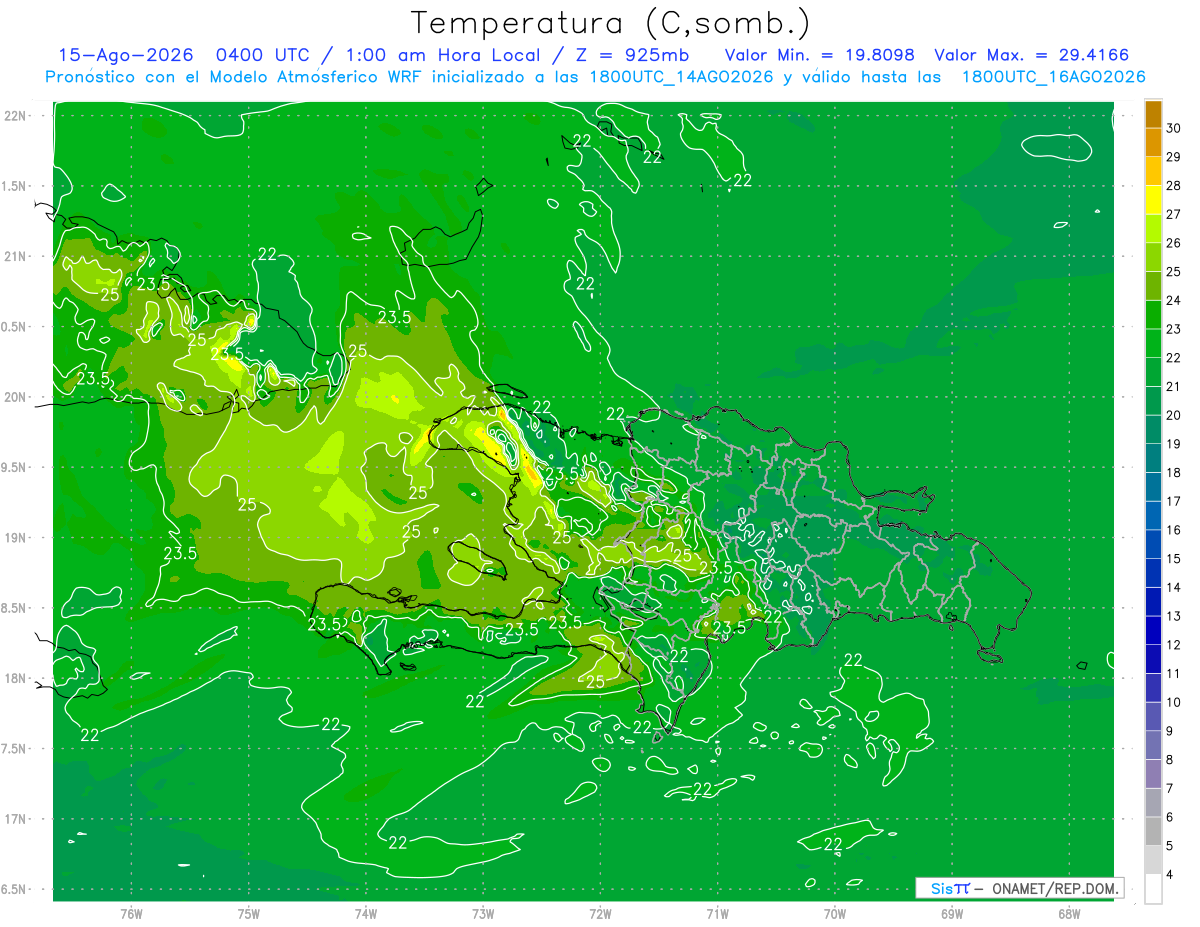Click blue scale swatch between 14 and 15
This screenshot has height=927, width=1200.
coord(1153,574)
